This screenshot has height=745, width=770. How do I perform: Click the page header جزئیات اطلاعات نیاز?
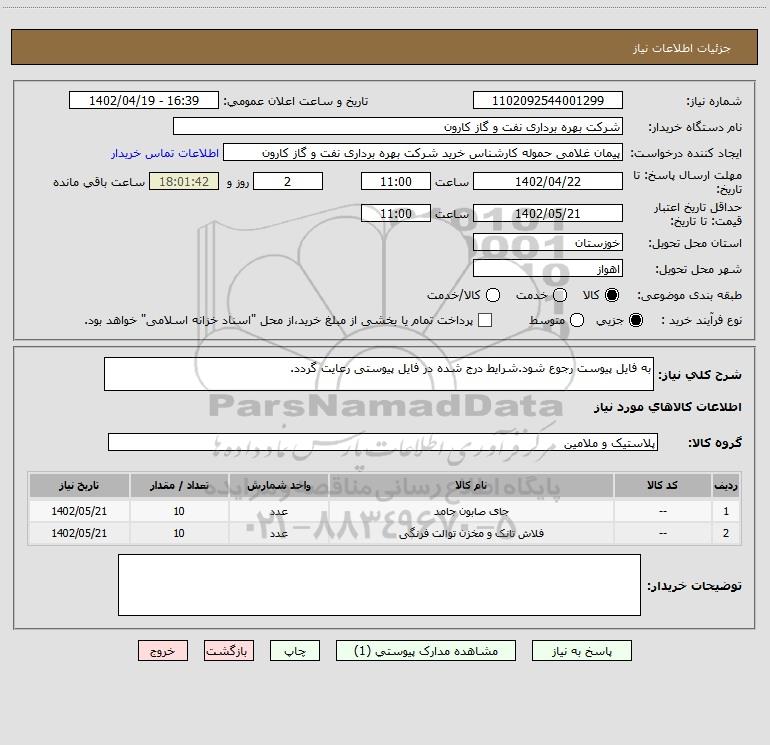(x=681, y=48)
